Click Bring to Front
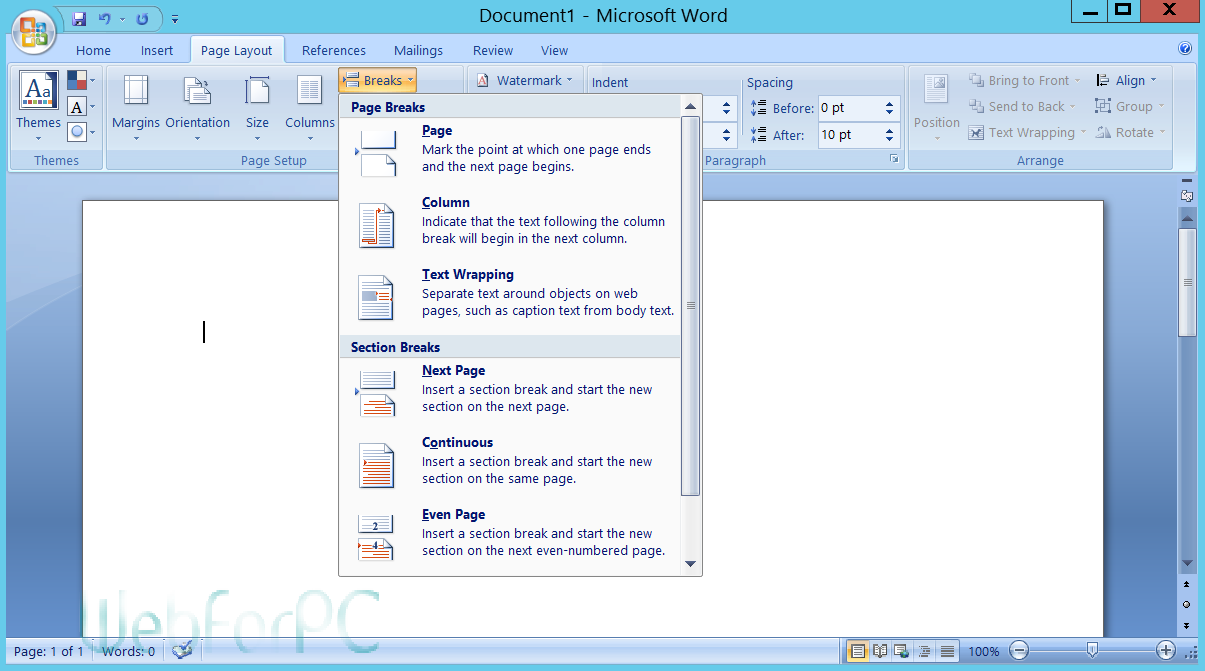The width and height of the screenshot is (1205, 671). click(x=1025, y=80)
